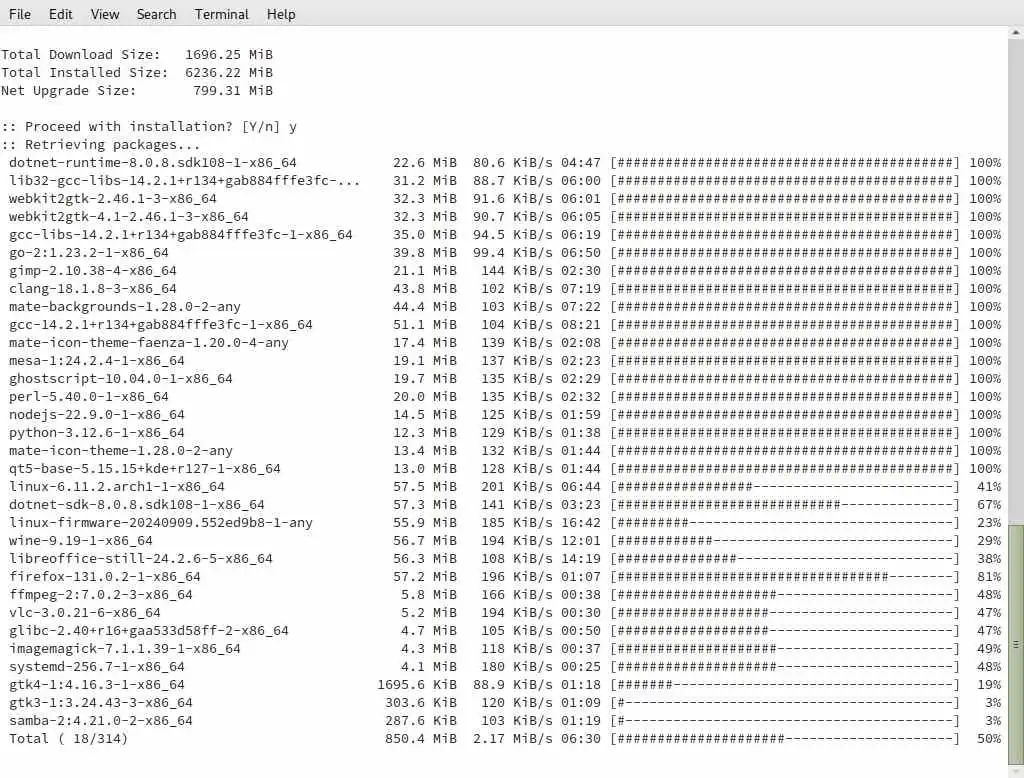Click package name gtk4-1:4.16.3-1-x86_64
The width and height of the screenshot is (1024, 778).
point(97,685)
